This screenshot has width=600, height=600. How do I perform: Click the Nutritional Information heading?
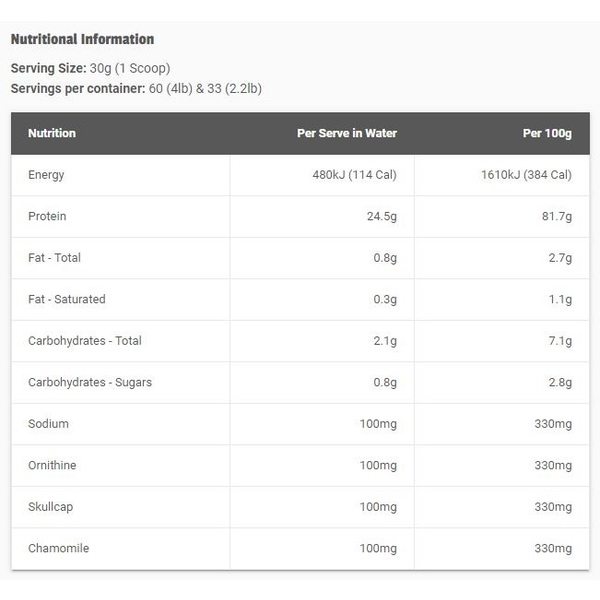[82, 39]
